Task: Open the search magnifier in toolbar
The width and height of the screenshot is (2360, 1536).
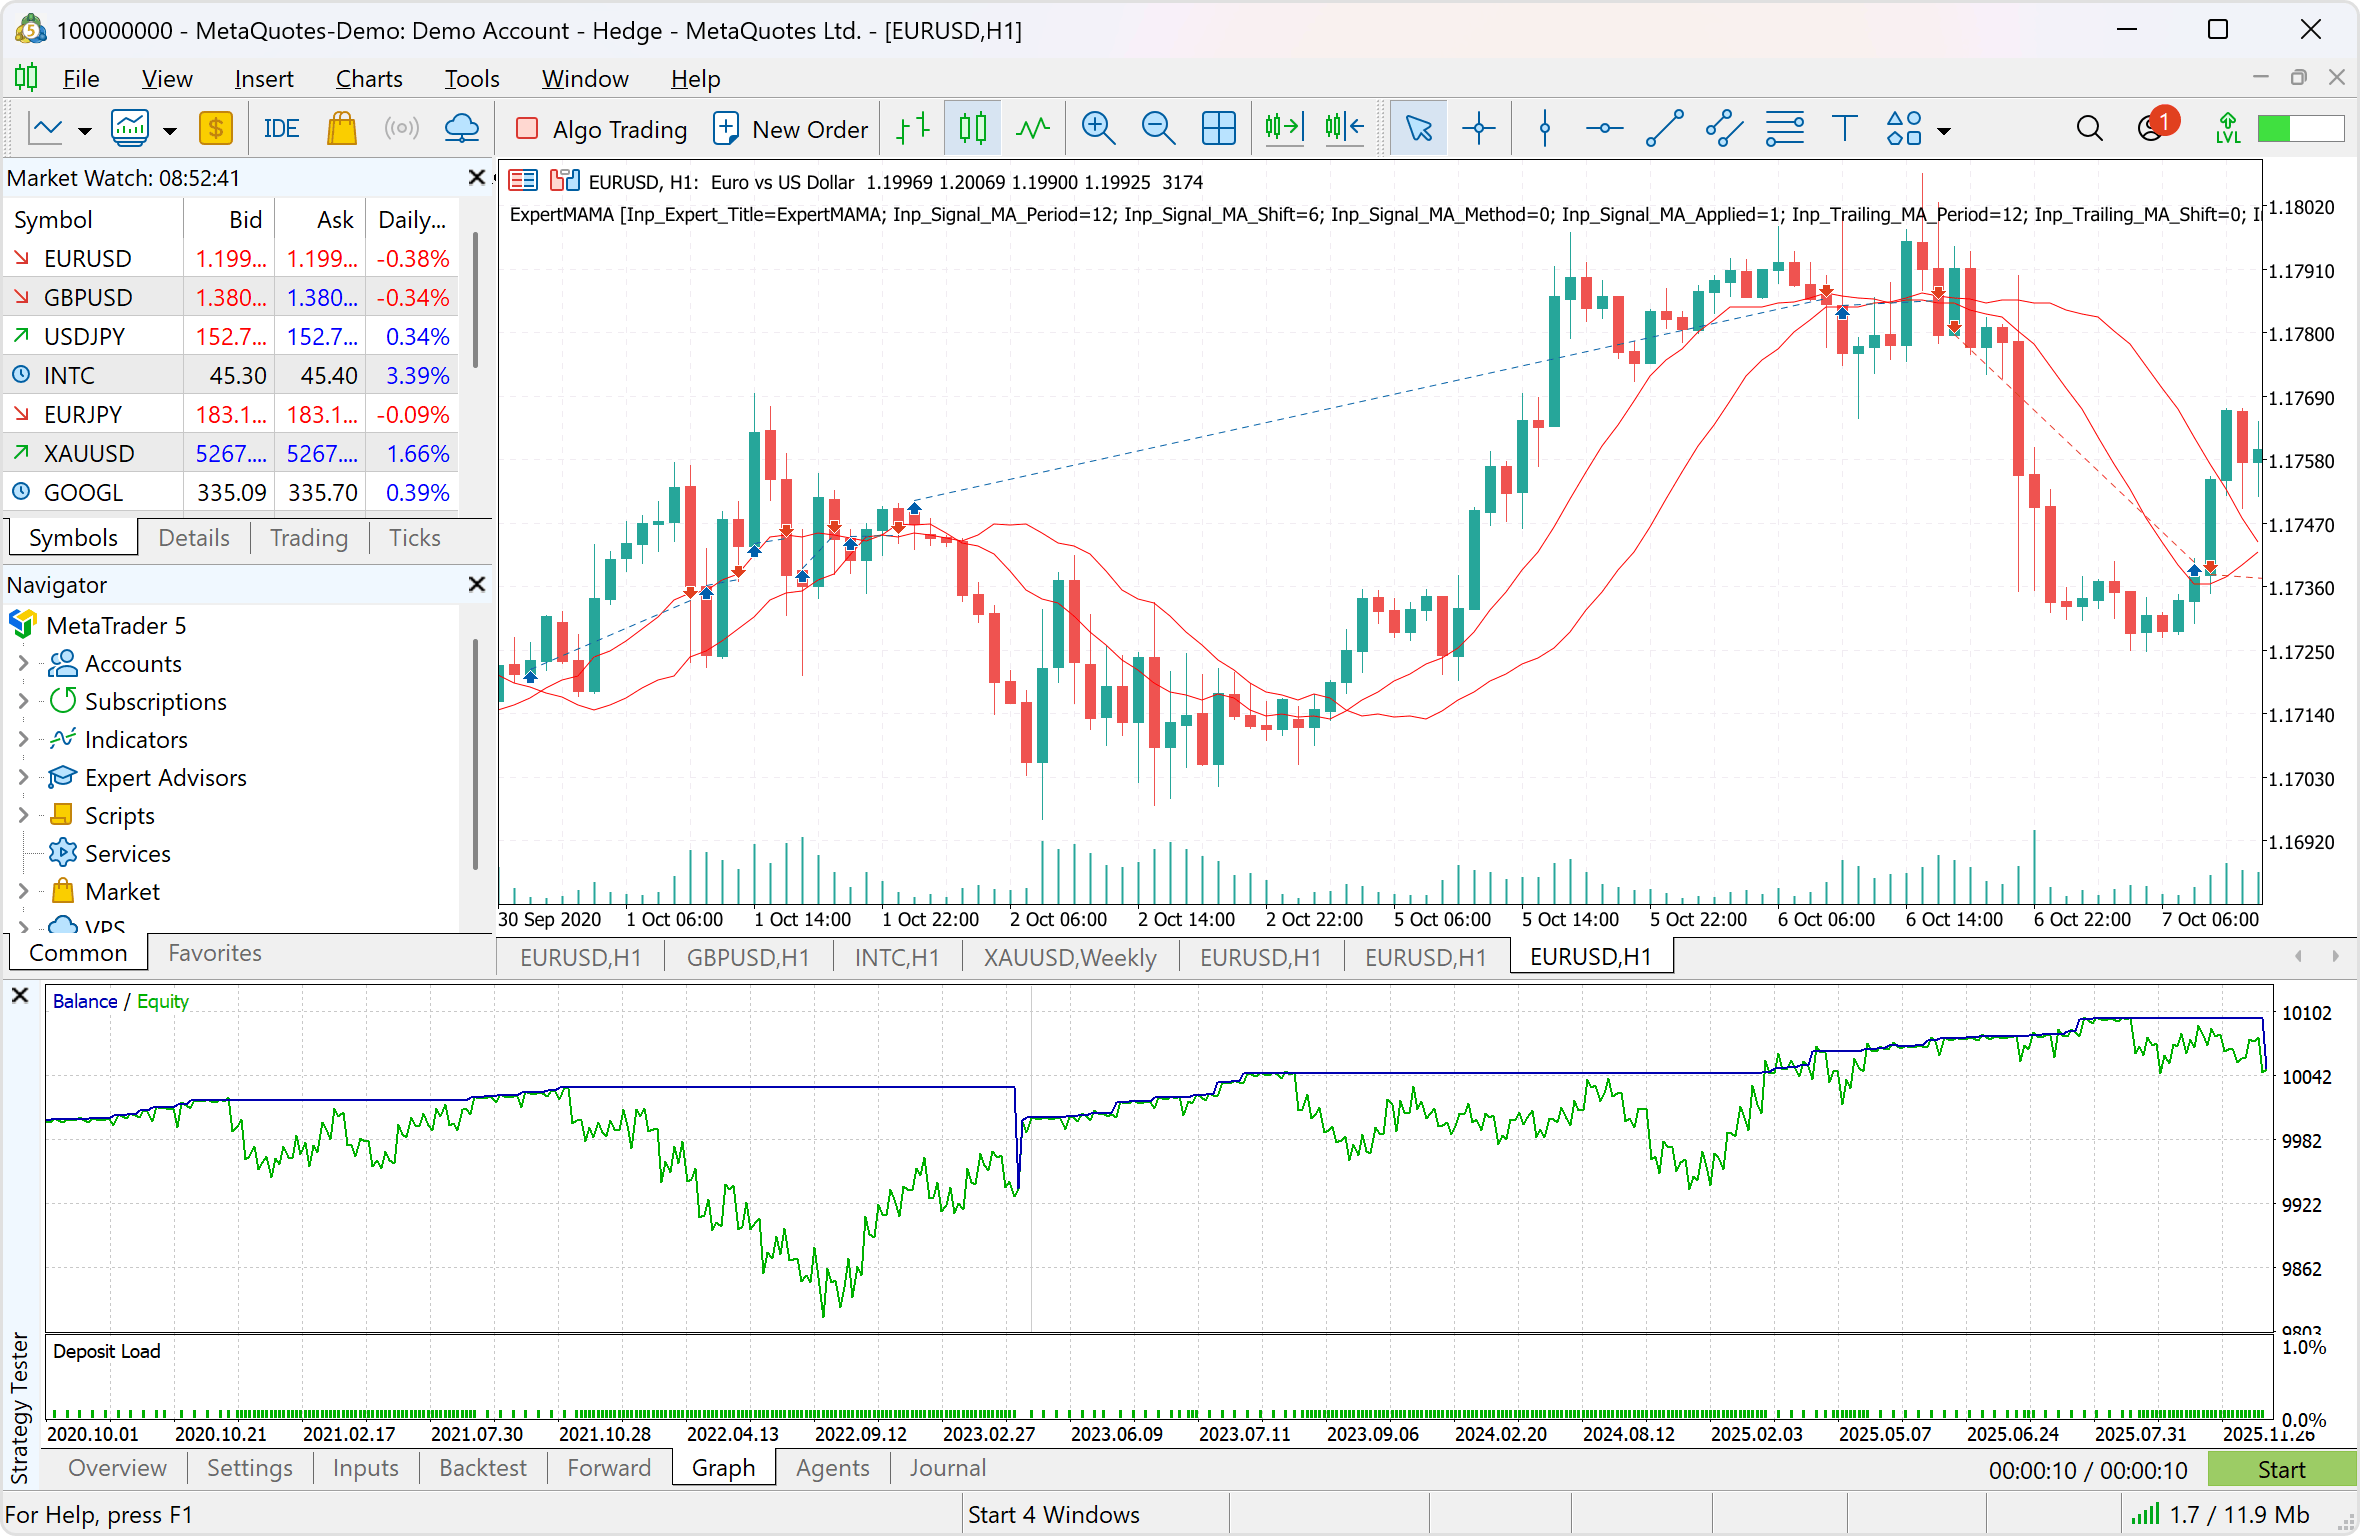Action: [x=2089, y=128]
